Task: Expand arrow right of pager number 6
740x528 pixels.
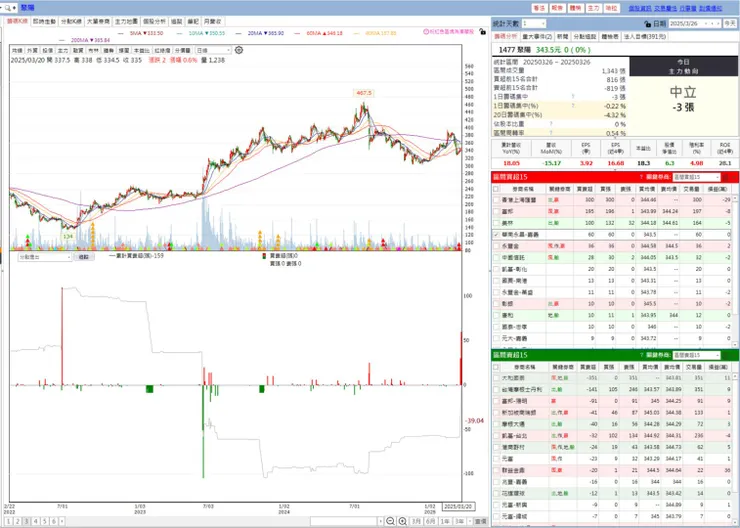Action: (62, 521)
